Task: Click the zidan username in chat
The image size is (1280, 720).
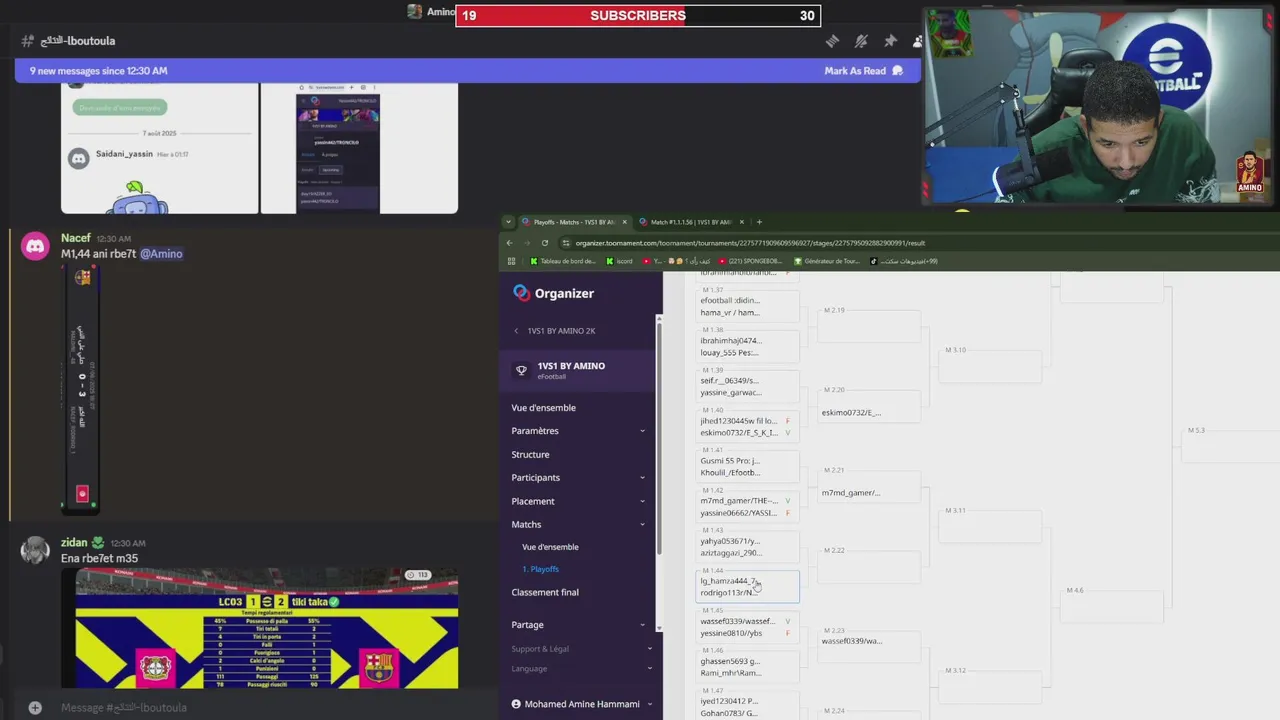Action: pos(74,542)
